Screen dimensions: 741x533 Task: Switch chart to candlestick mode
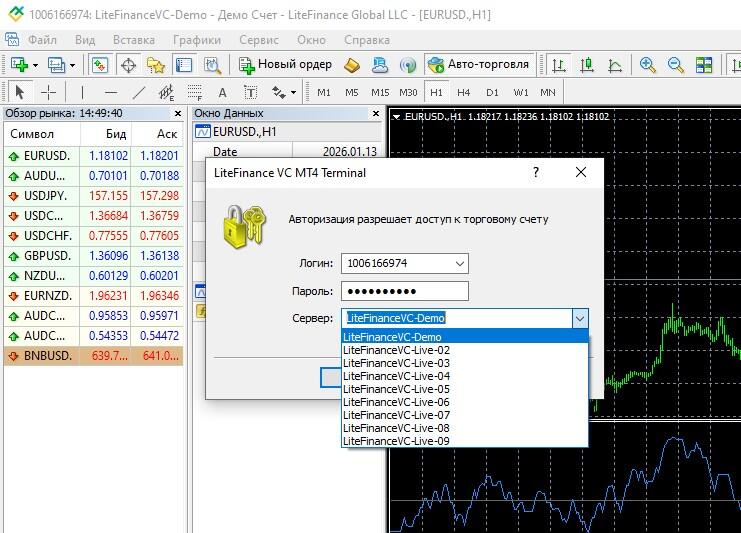coord(587,65)
